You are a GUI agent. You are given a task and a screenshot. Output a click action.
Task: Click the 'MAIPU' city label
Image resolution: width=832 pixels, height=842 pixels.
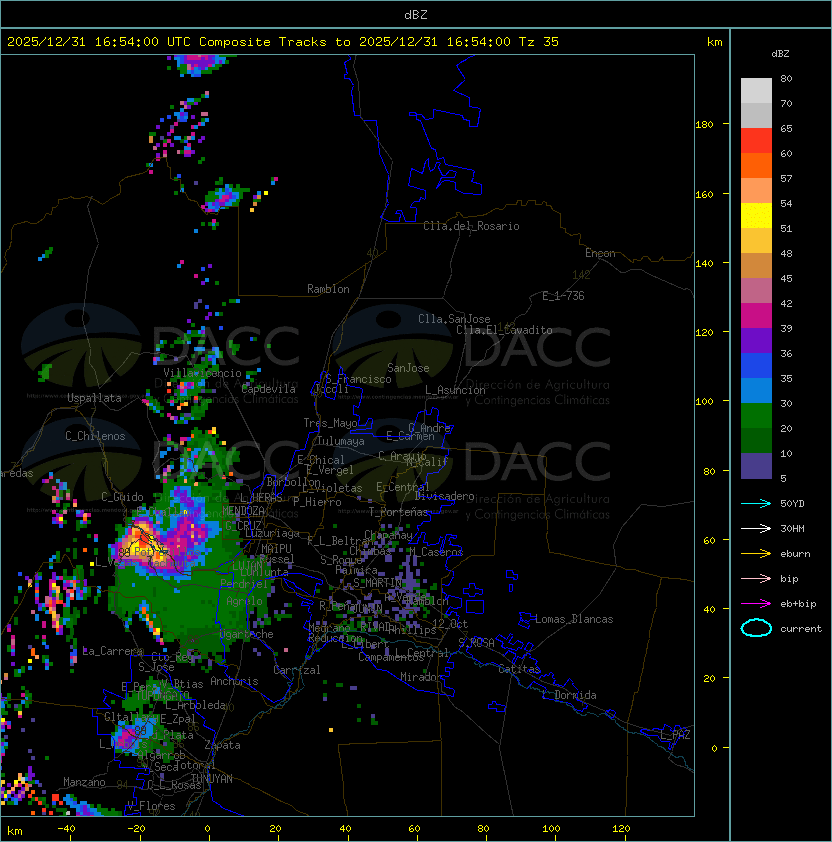click(x=276, y=549)
